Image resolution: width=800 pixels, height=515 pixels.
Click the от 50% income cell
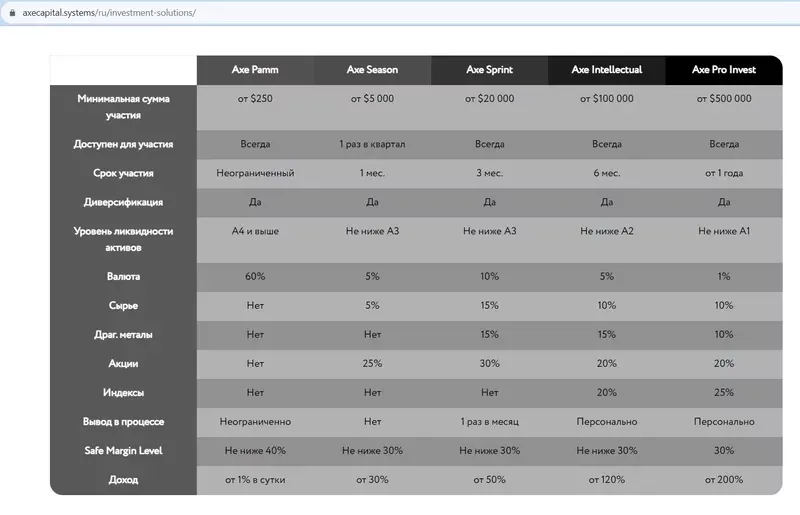point(490,480)
